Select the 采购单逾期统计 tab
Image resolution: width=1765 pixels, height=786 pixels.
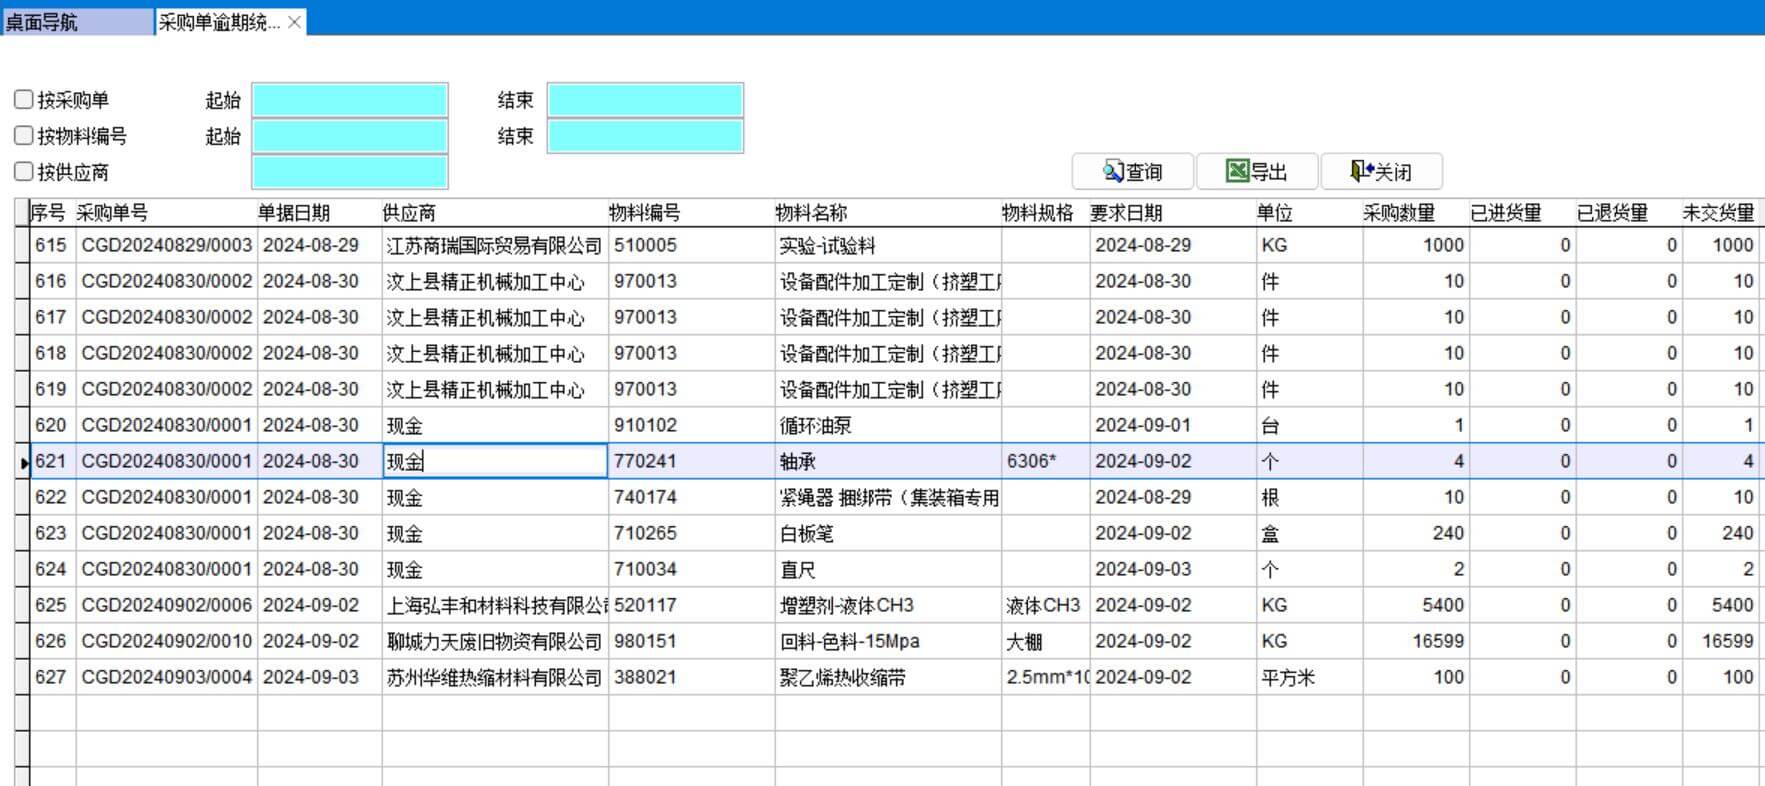tap(219, 22)
